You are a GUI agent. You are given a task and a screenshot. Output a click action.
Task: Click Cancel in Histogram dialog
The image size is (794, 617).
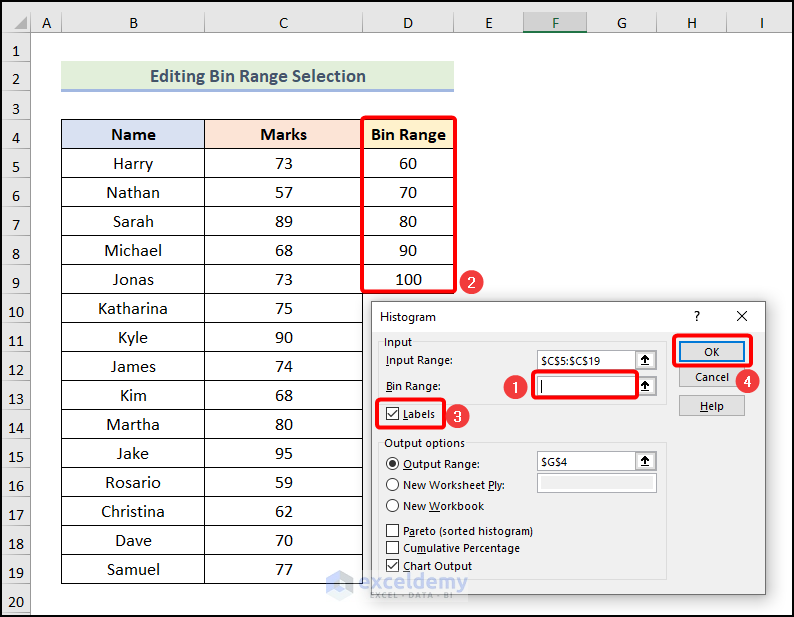(x=712, y=377)
